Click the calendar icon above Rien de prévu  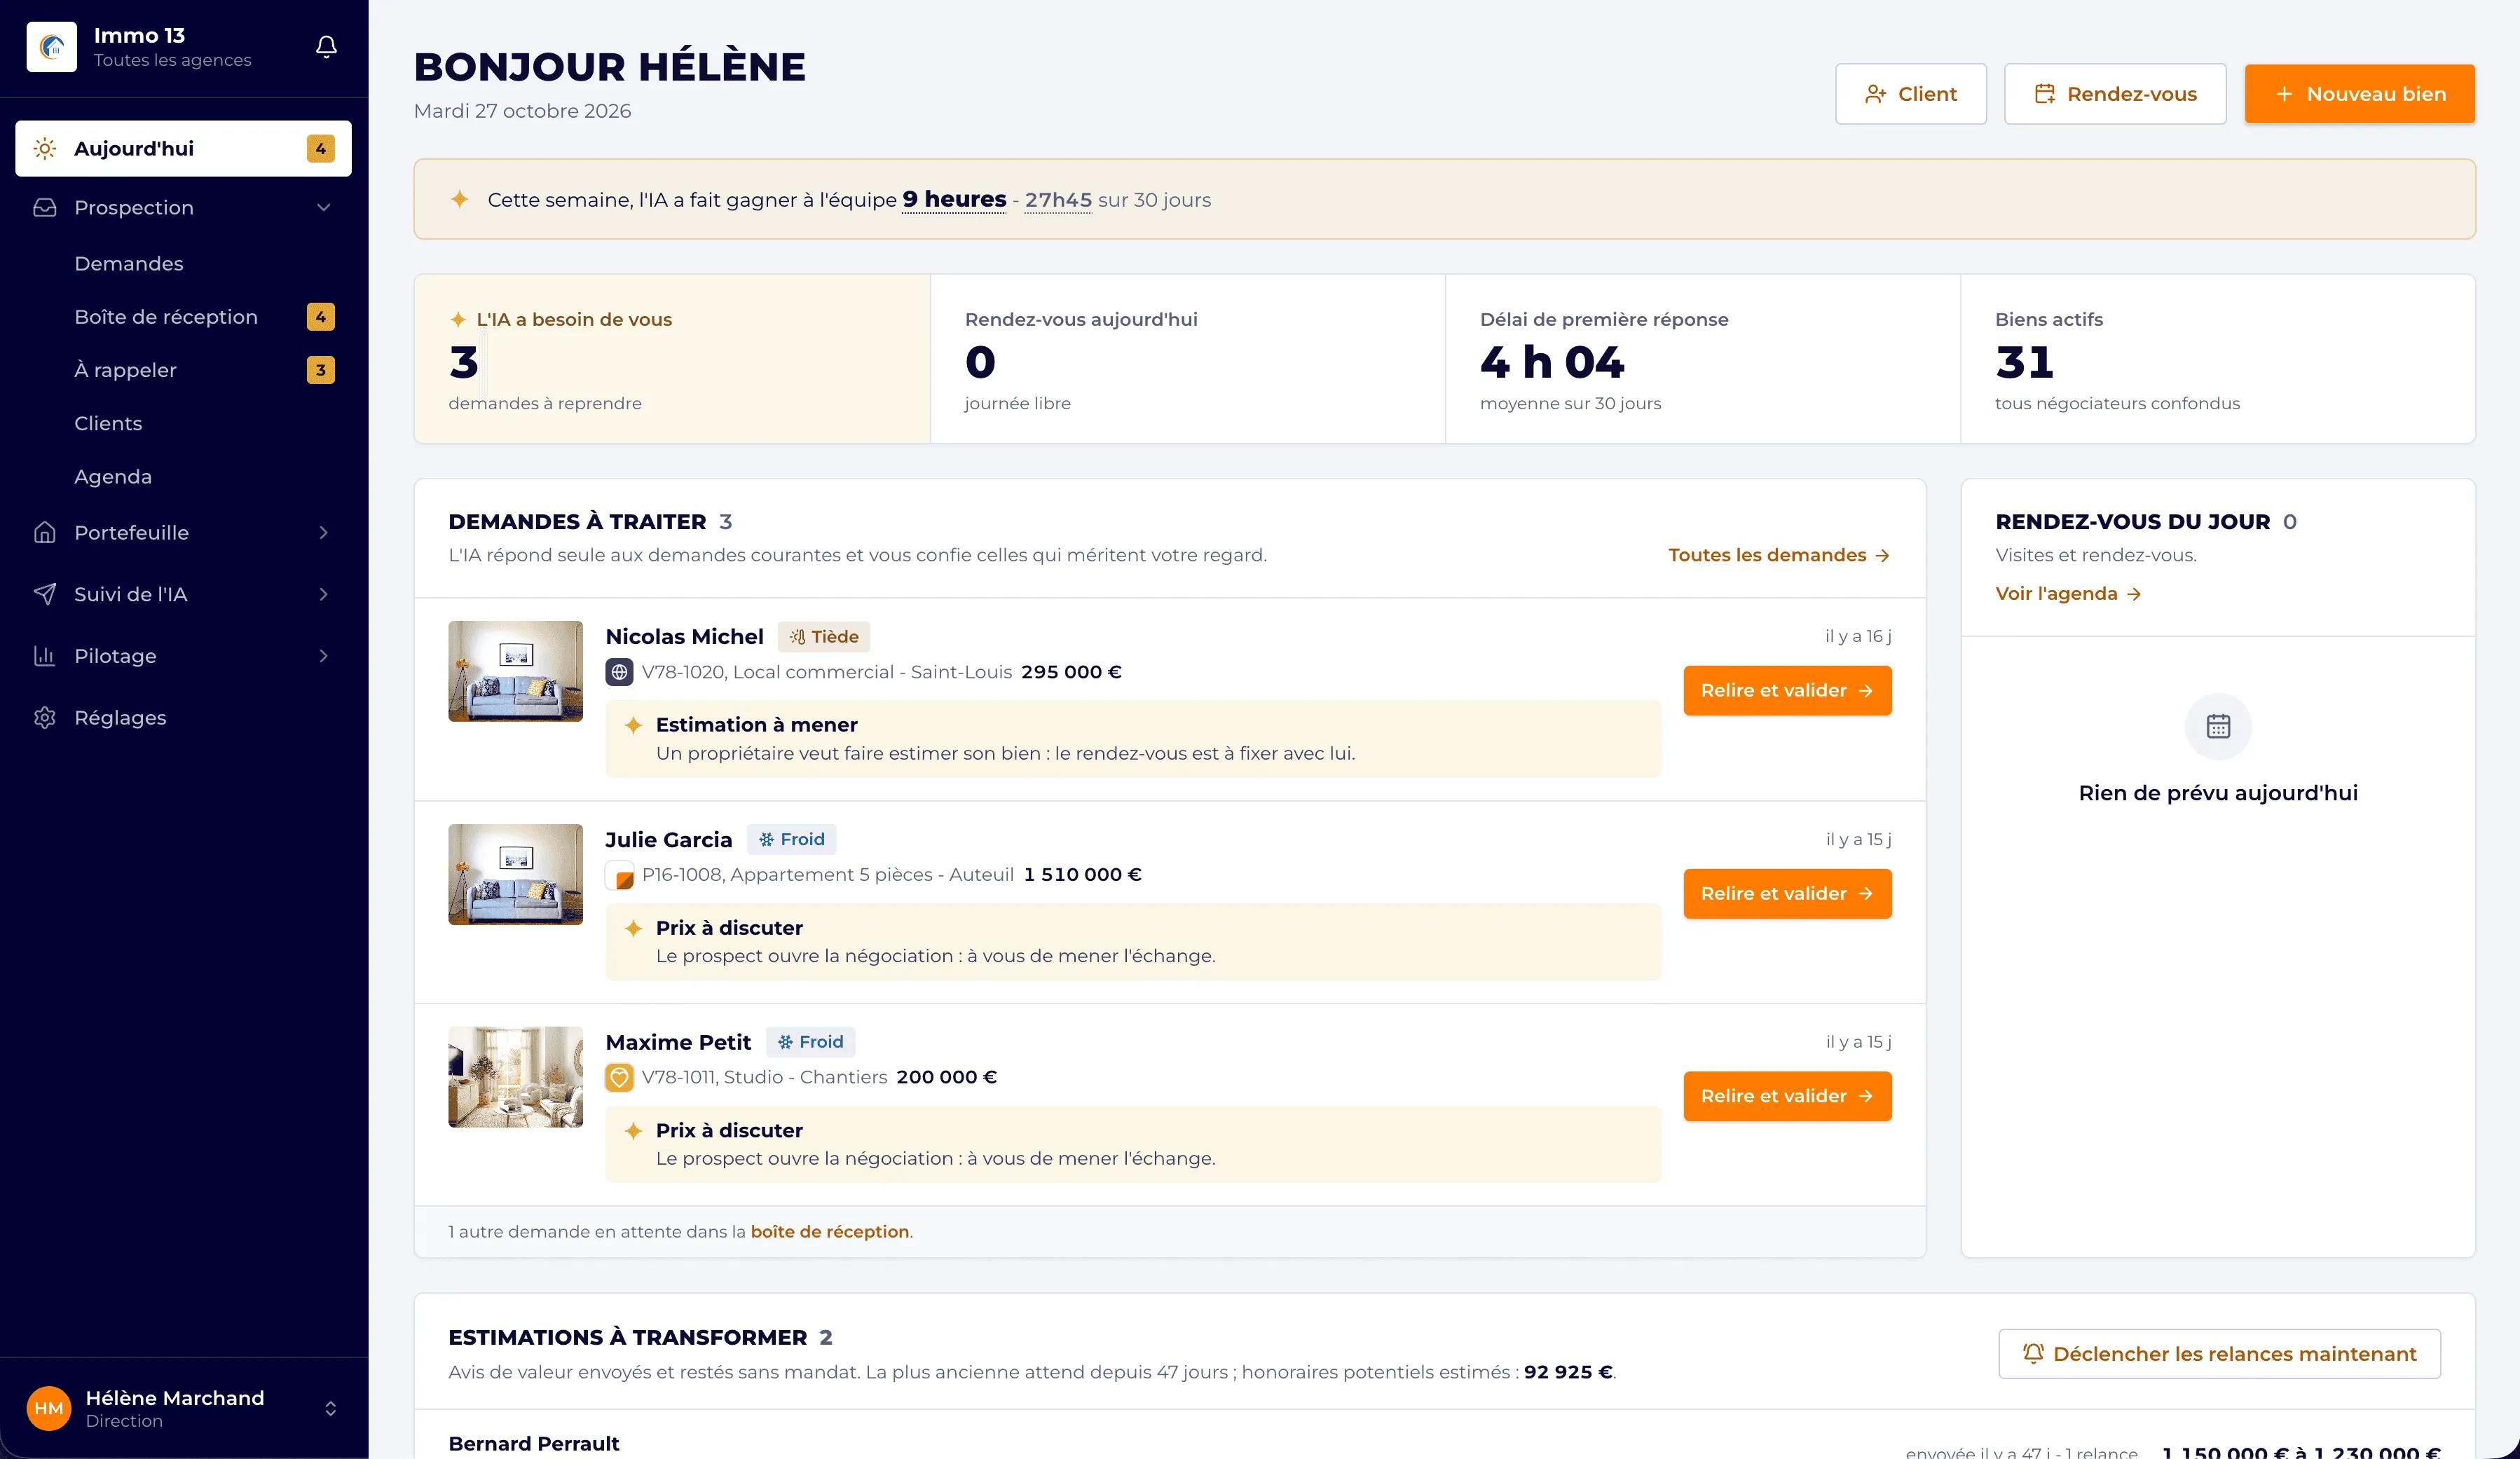[2218, 726]
